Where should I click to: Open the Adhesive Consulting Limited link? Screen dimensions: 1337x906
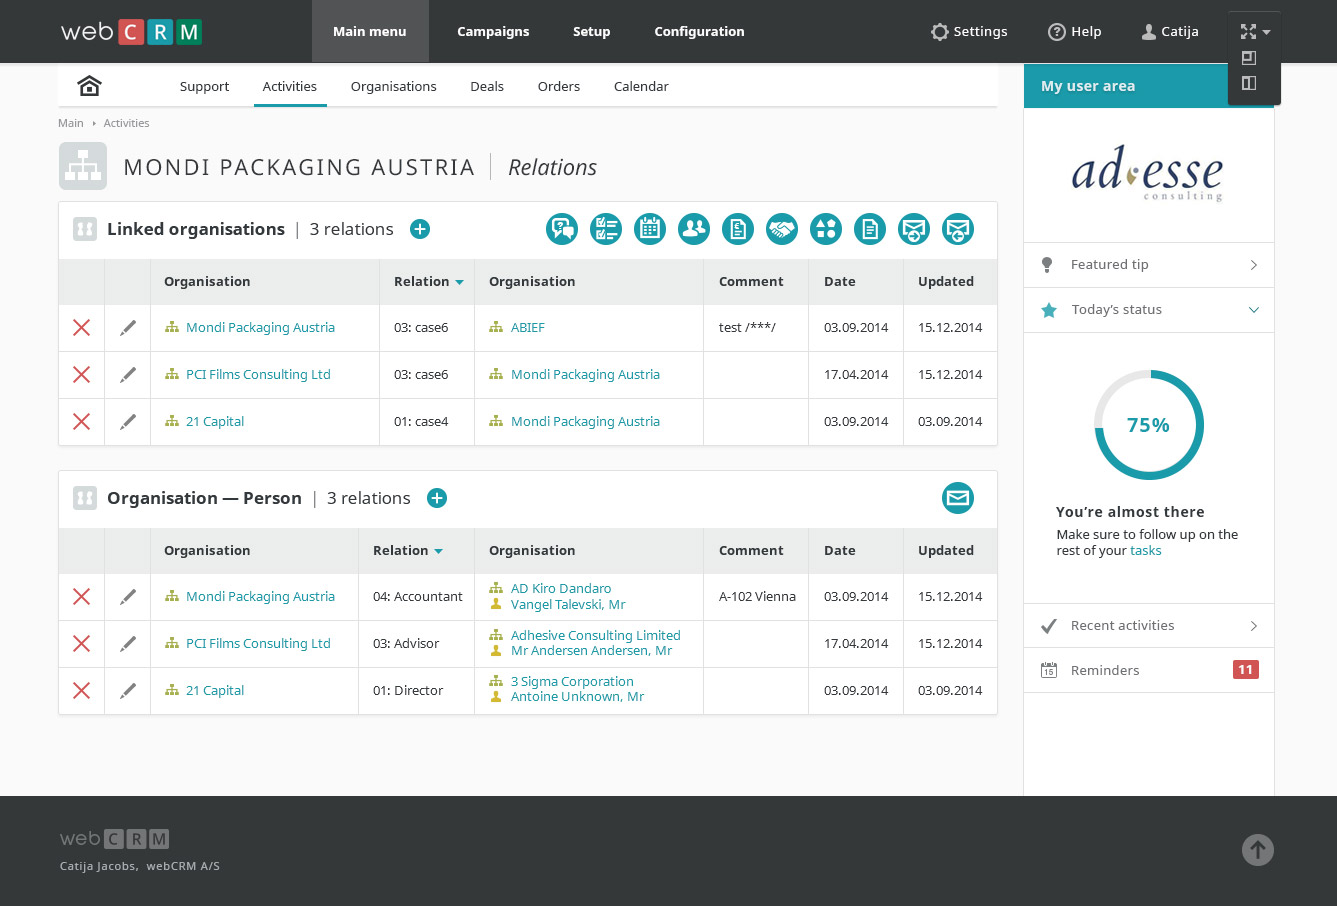[x=595, y=635]
